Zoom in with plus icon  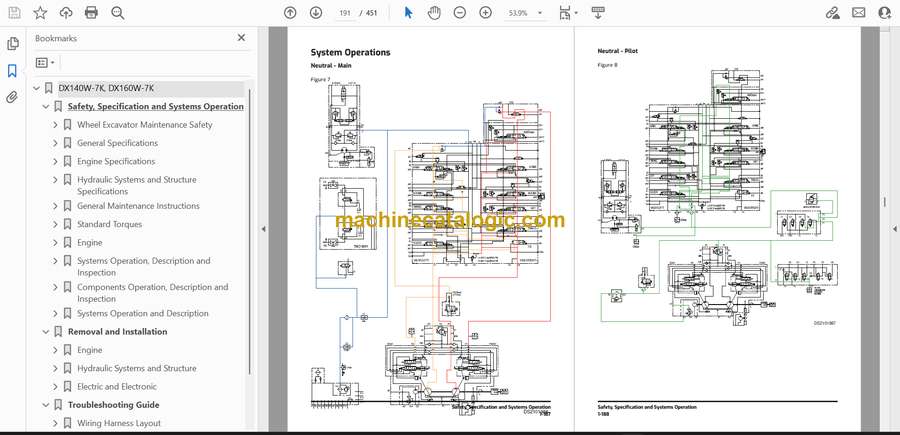pos(486,13)
